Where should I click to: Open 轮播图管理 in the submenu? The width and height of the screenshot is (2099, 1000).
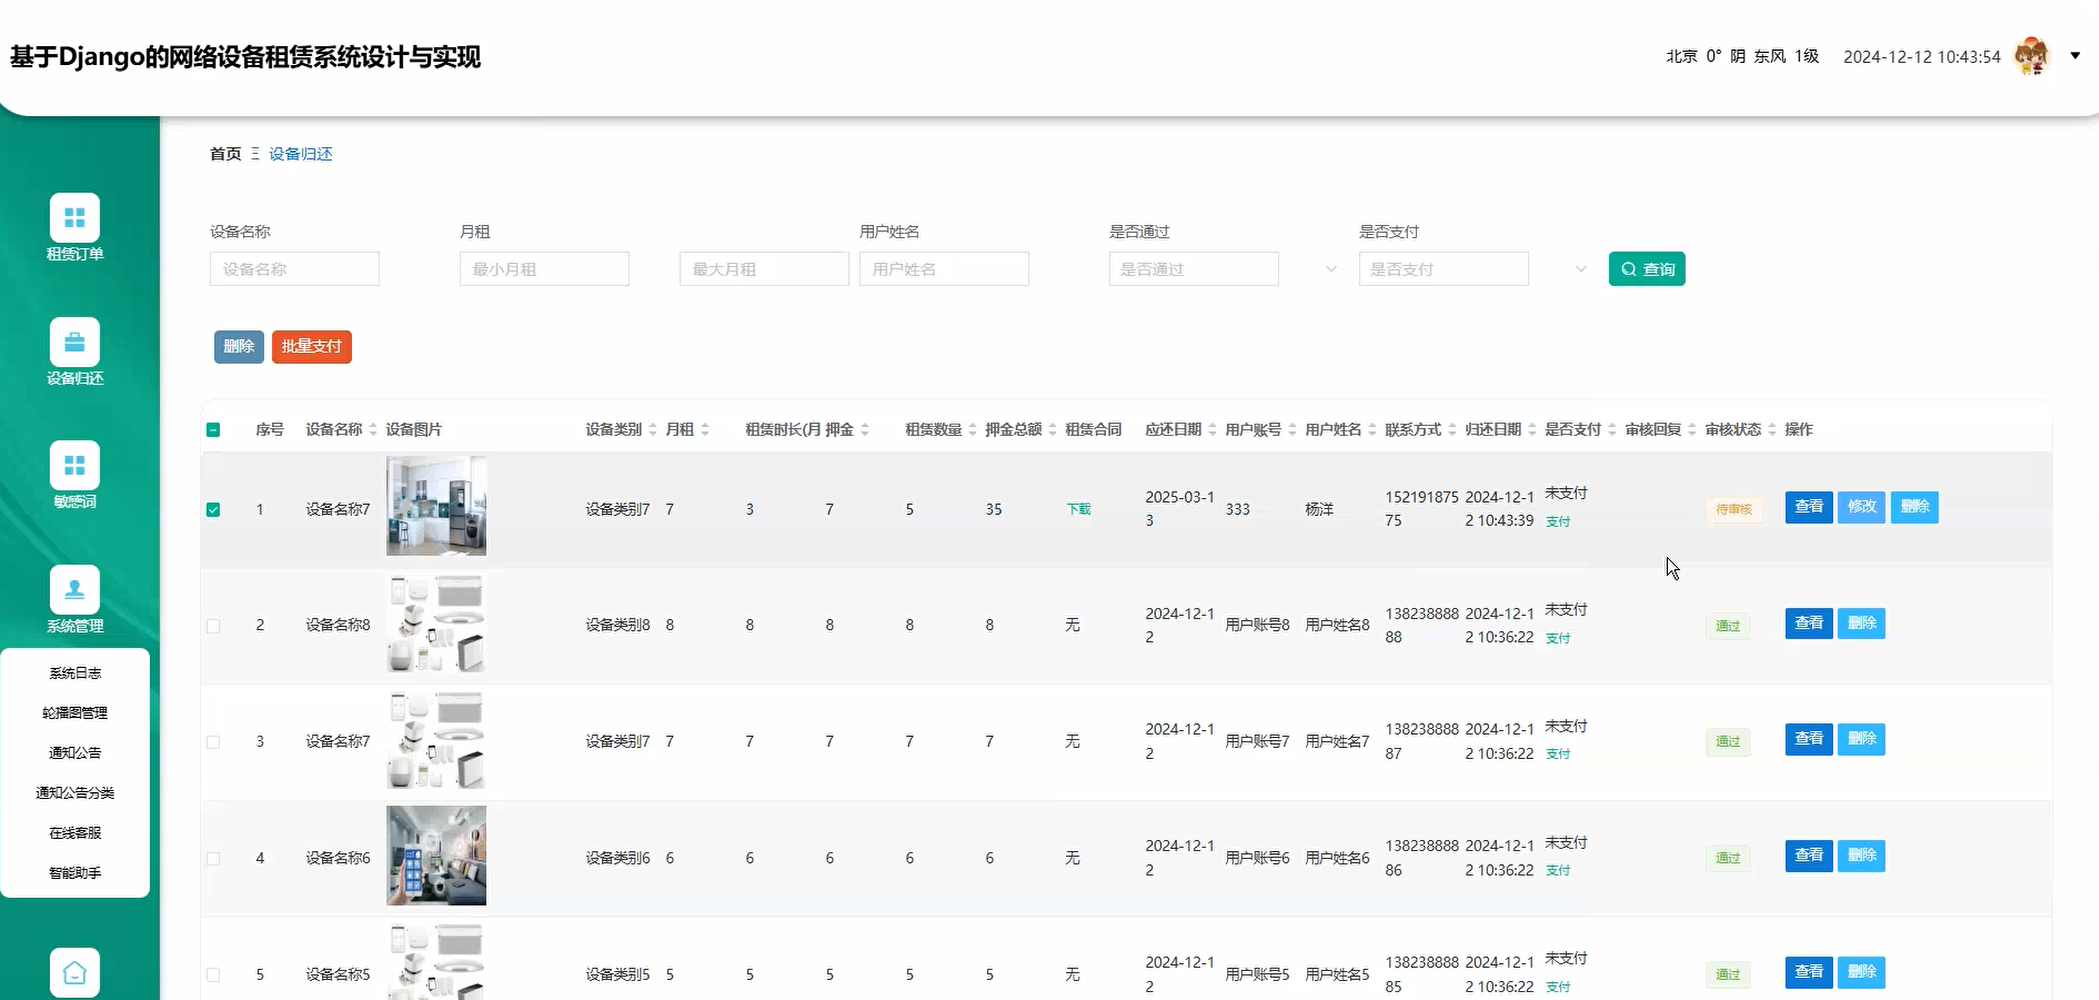75,713
